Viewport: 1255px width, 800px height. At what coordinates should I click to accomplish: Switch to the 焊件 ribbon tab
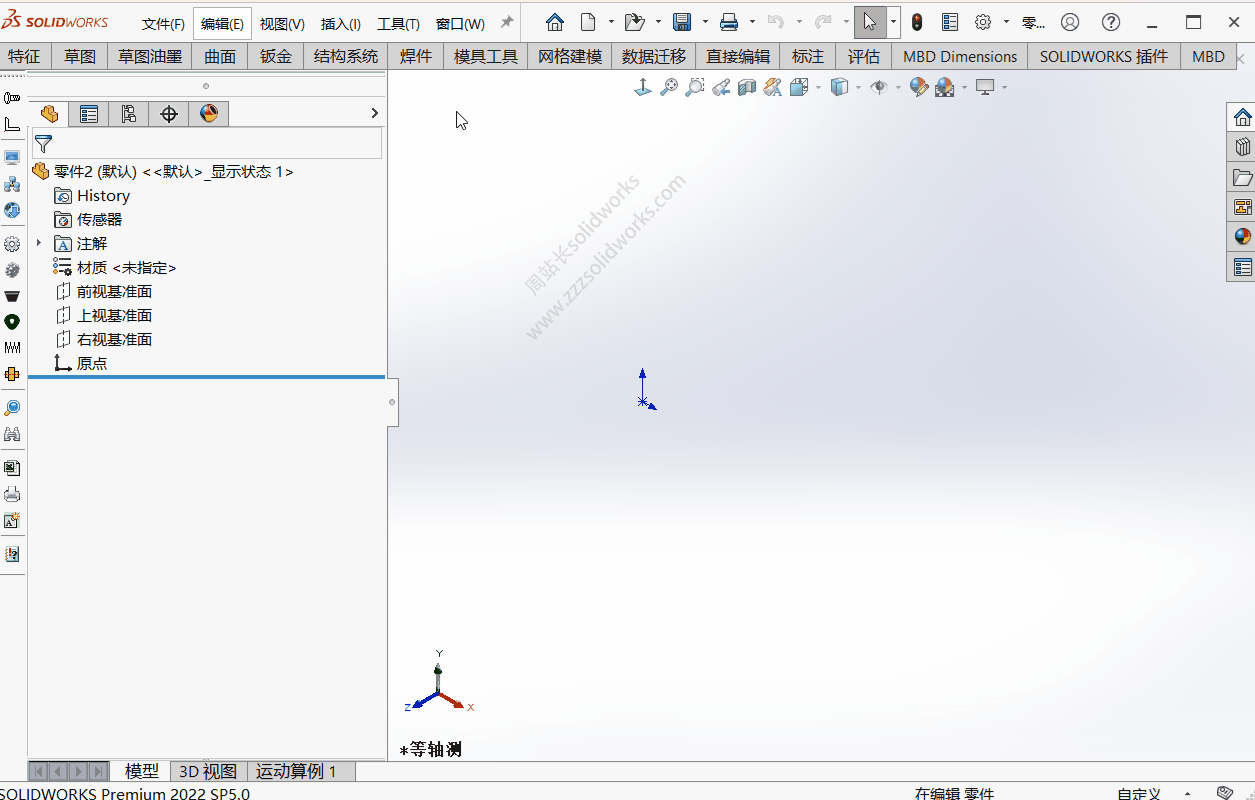click(x=416, y=57)
